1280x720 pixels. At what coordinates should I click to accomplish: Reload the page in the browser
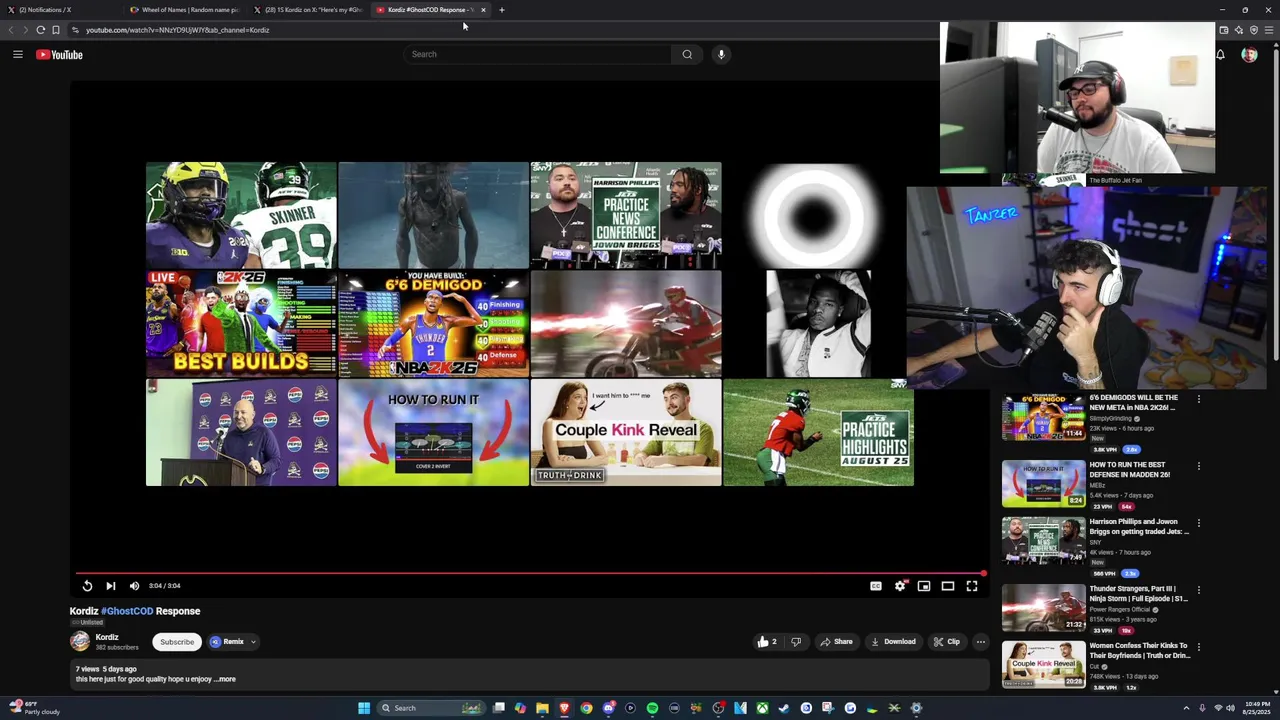click(x=40, y=30)
